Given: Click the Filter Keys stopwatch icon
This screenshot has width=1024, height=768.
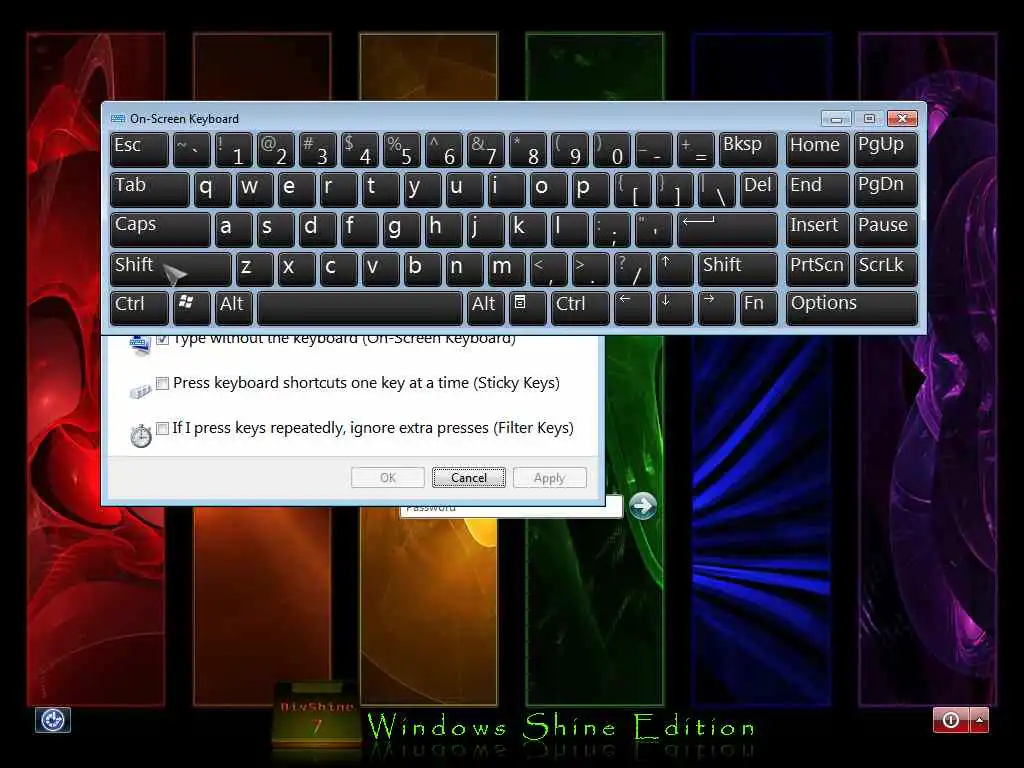Looking at the screenshot, I should tap(140, 436).
